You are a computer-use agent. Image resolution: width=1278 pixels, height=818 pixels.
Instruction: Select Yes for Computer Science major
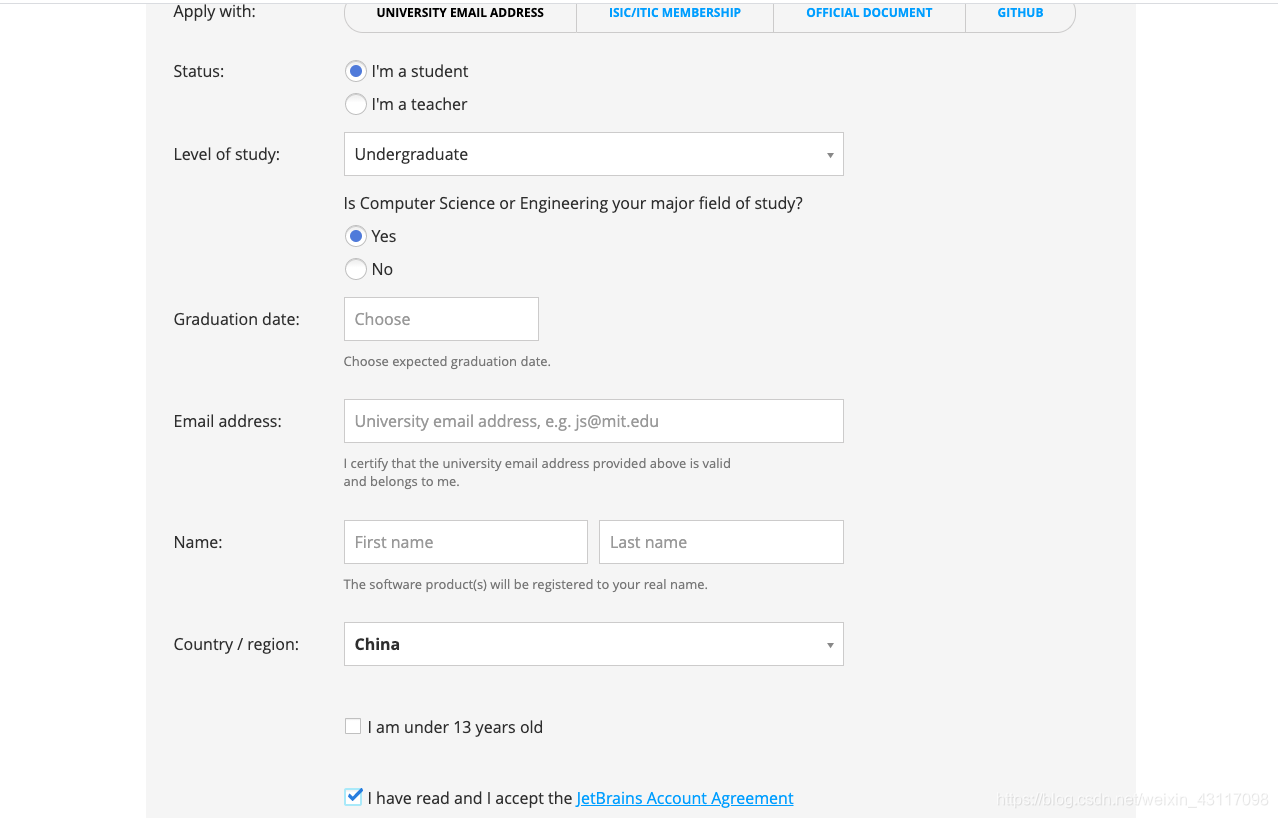point(355,236)
